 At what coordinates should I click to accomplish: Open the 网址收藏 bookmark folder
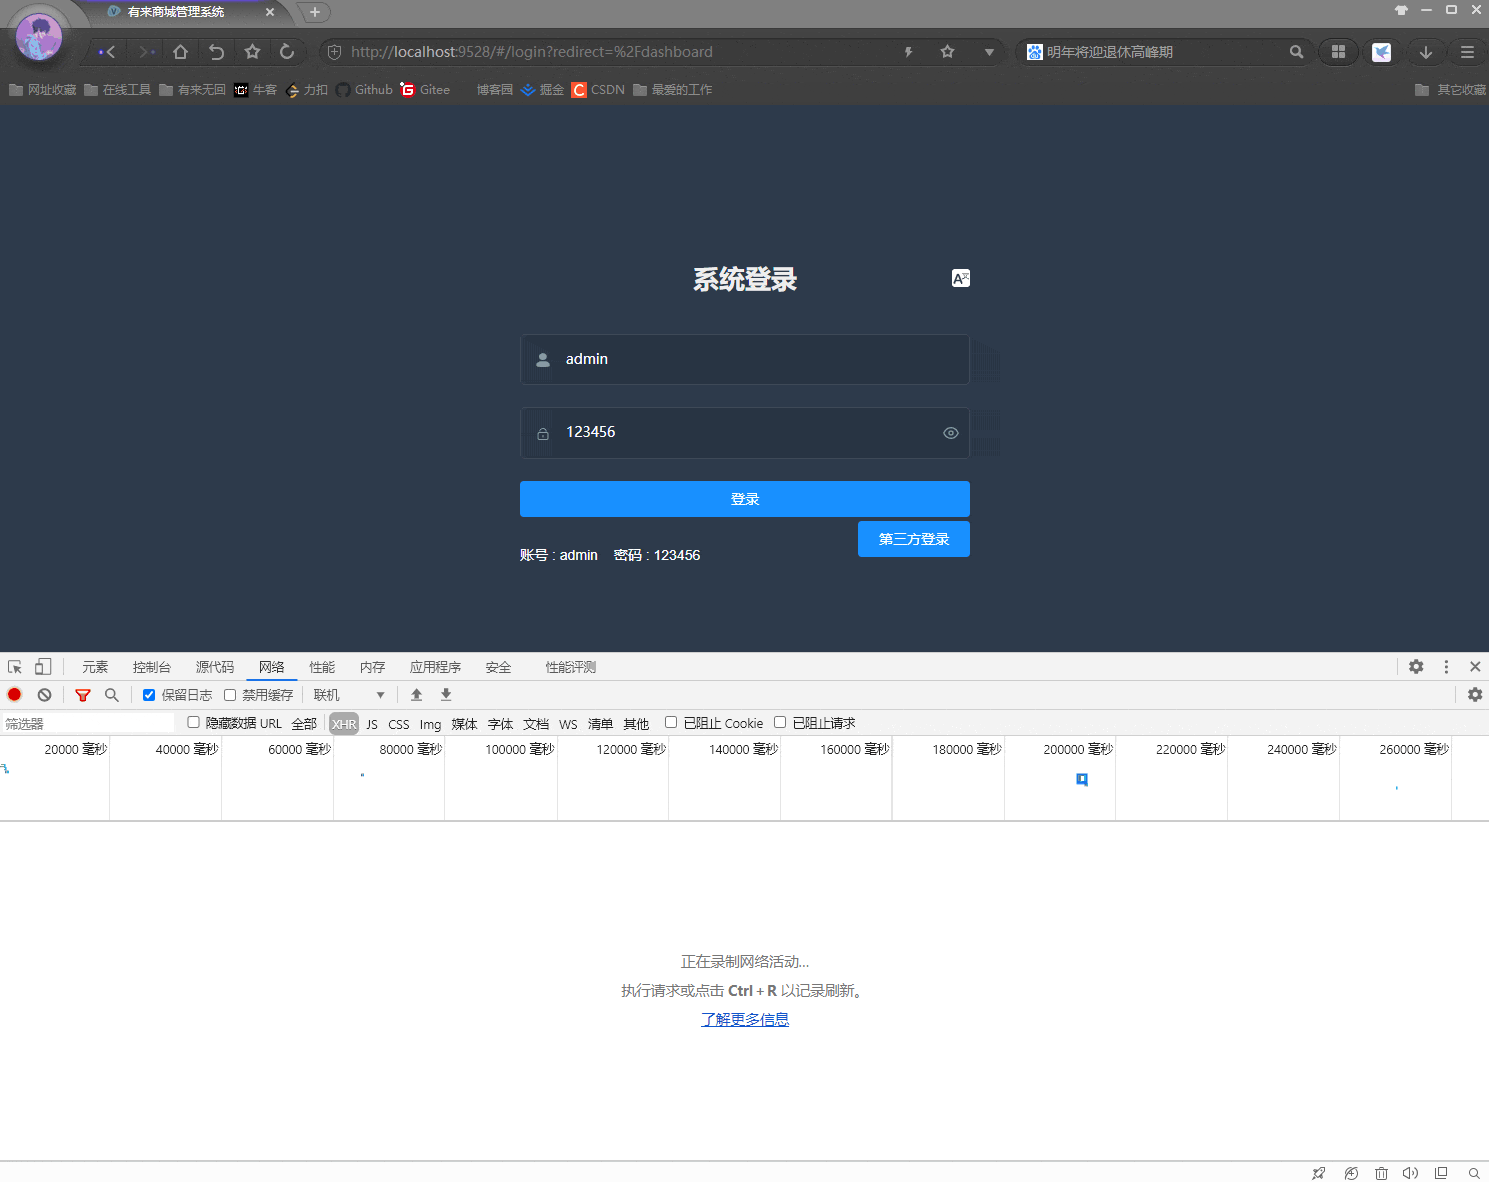(x=43, y=90)
